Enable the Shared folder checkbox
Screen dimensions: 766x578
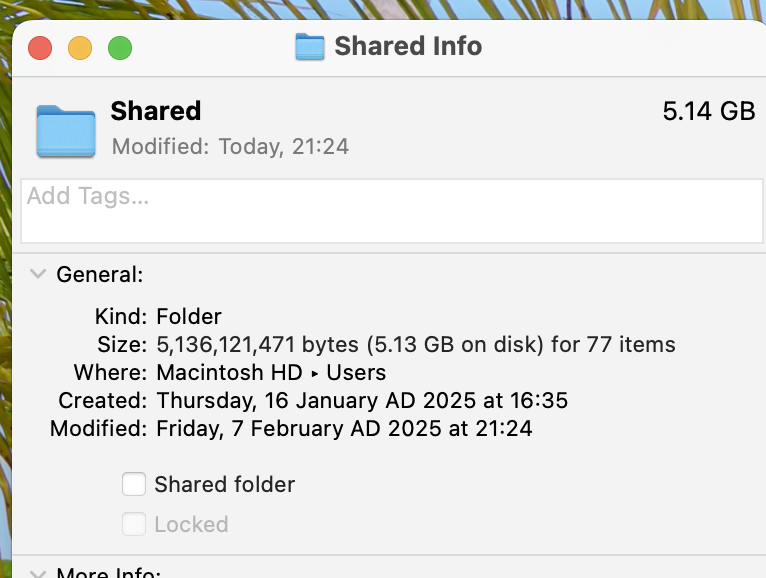coord(134,484)
